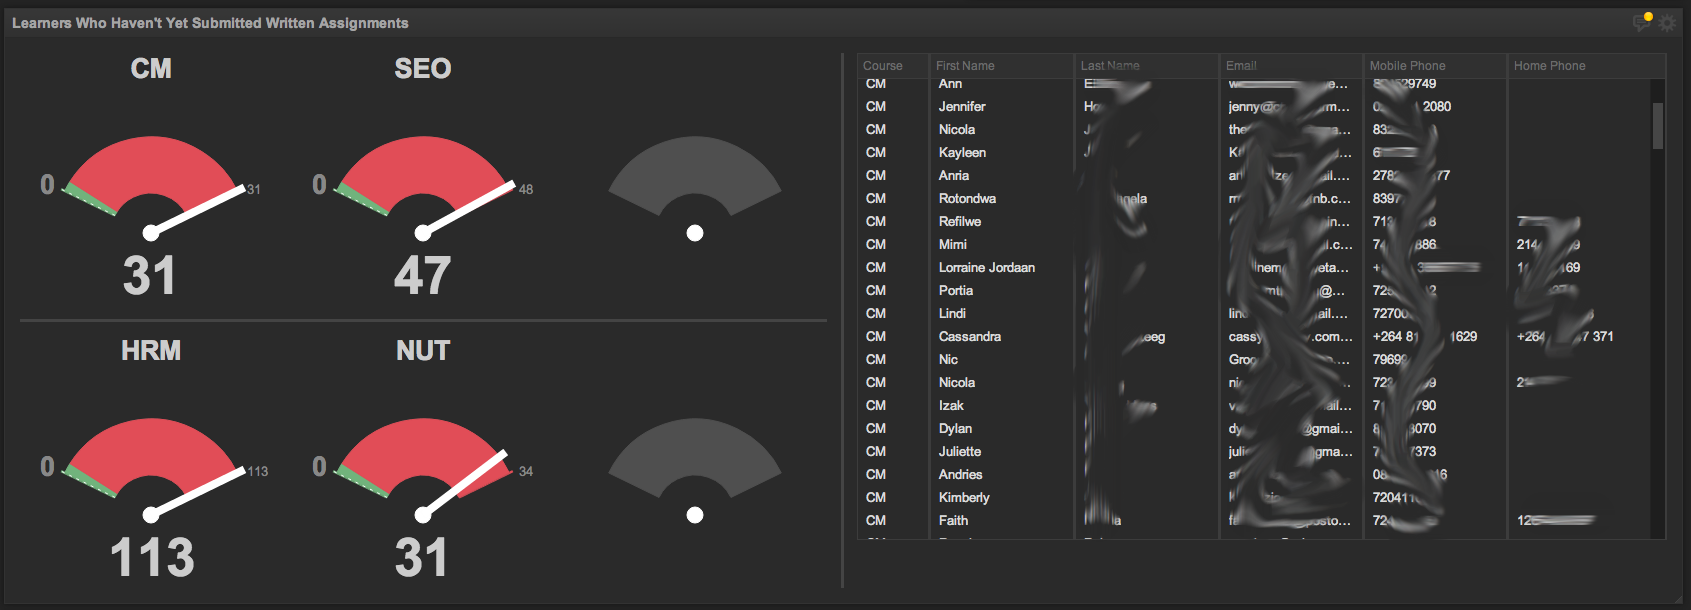
Task: Click the value 31 under NUT gauge
Action: (421, 557)
